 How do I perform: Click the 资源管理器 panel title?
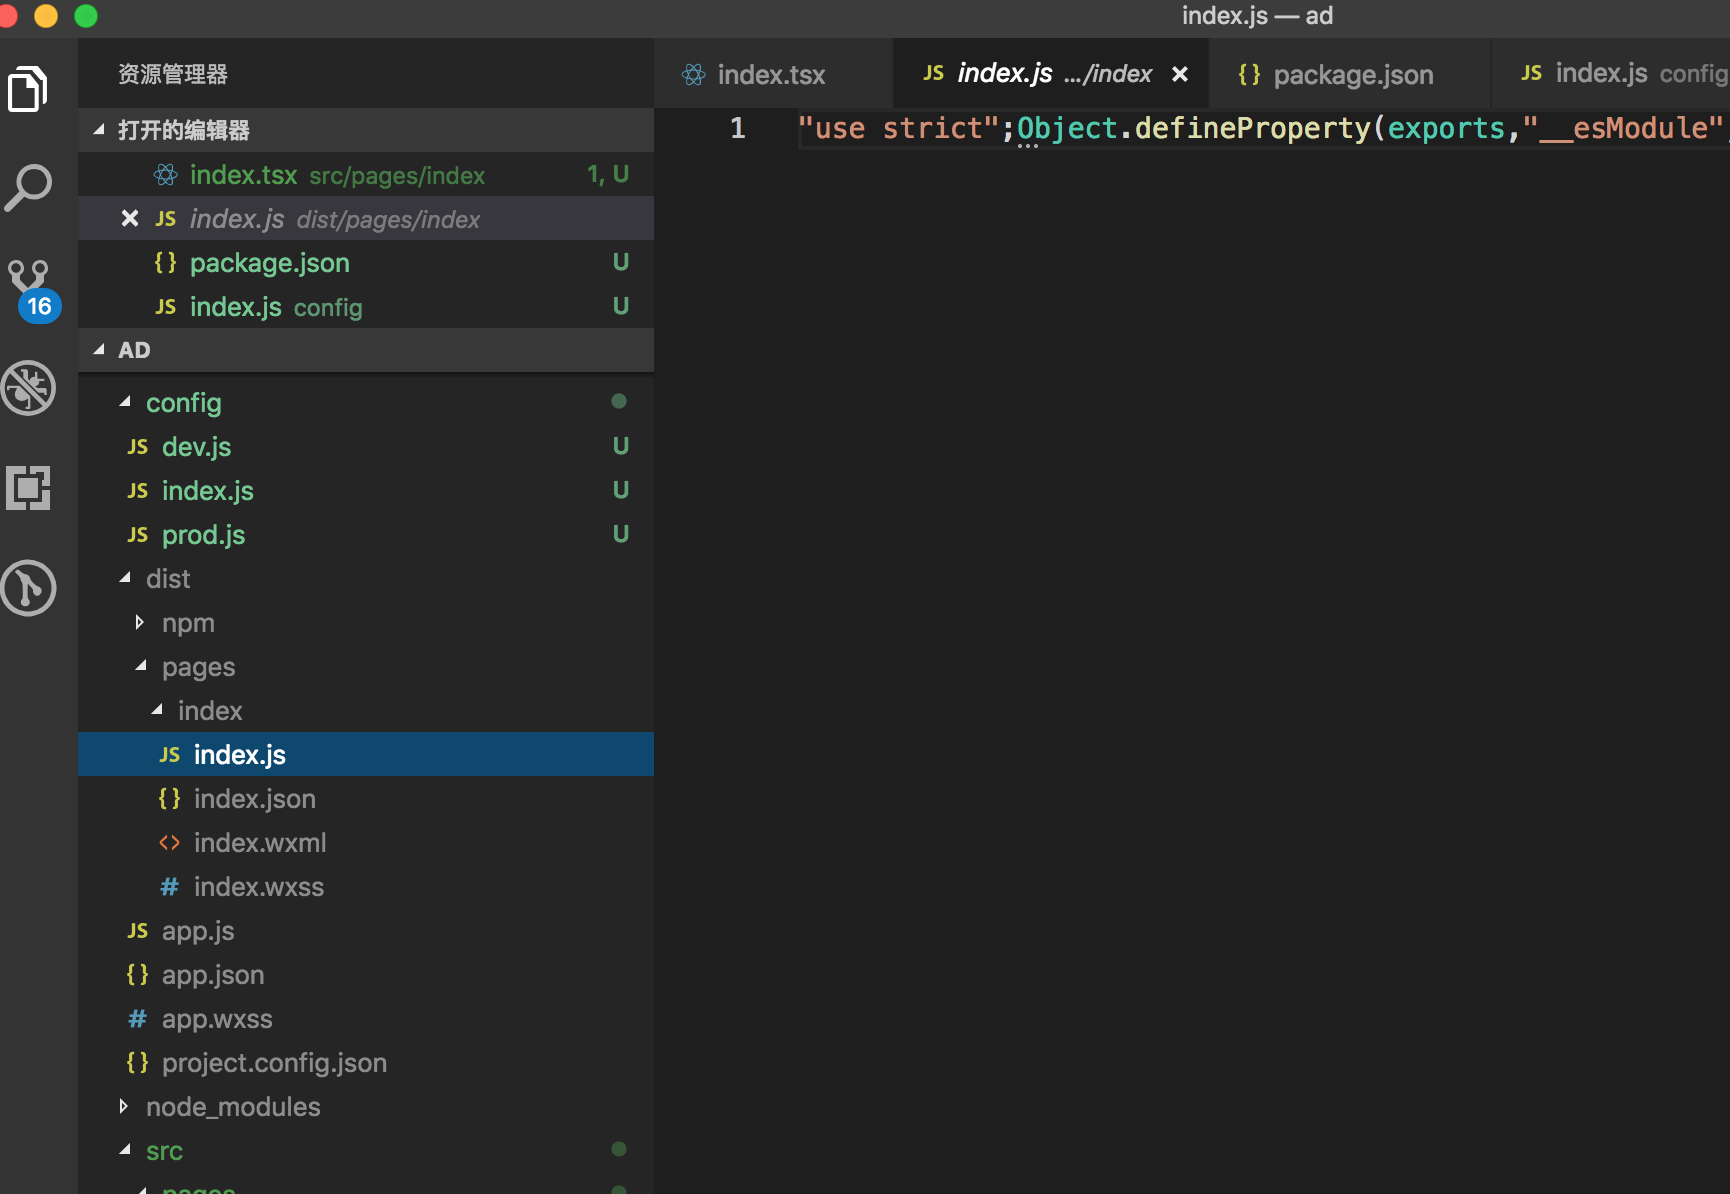173,74
